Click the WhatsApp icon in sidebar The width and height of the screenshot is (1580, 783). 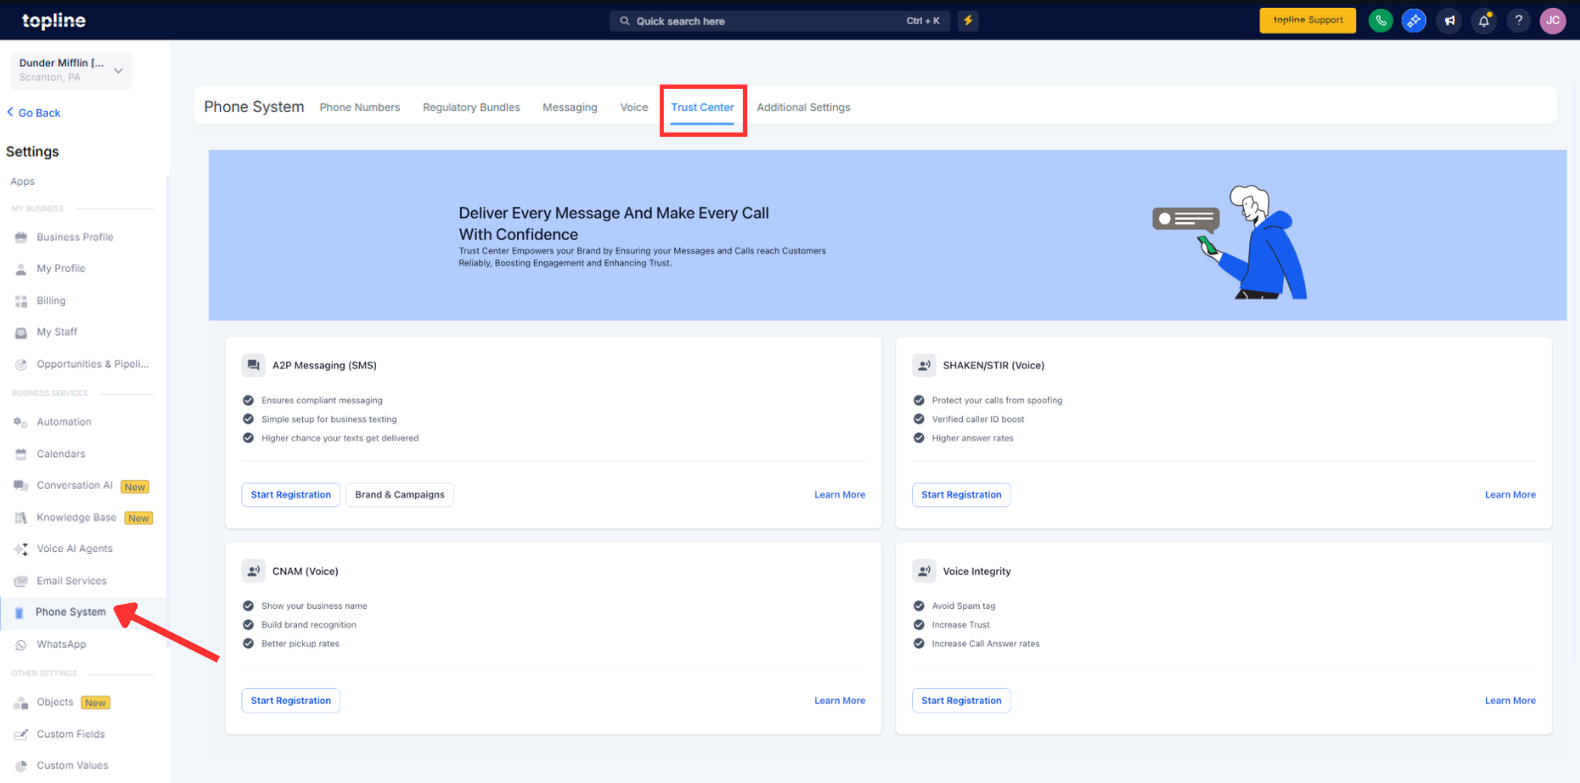pos(21,645)
